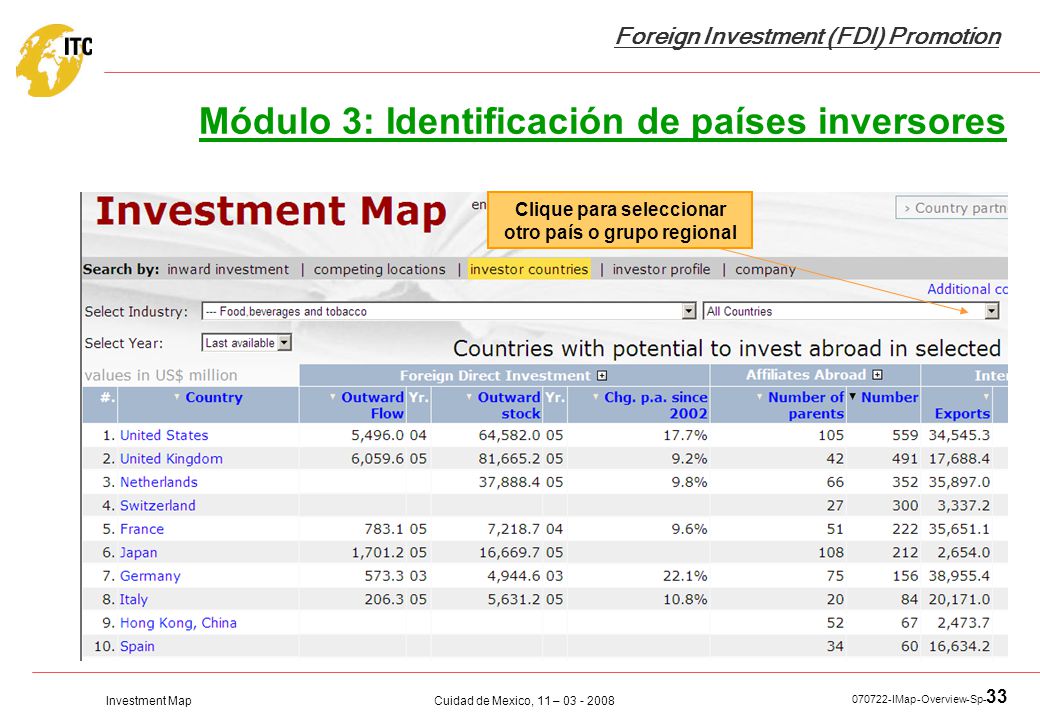1040x720 pixels.
Task: Open the Hong Kong, China link
Action: [x=178, y=623]
